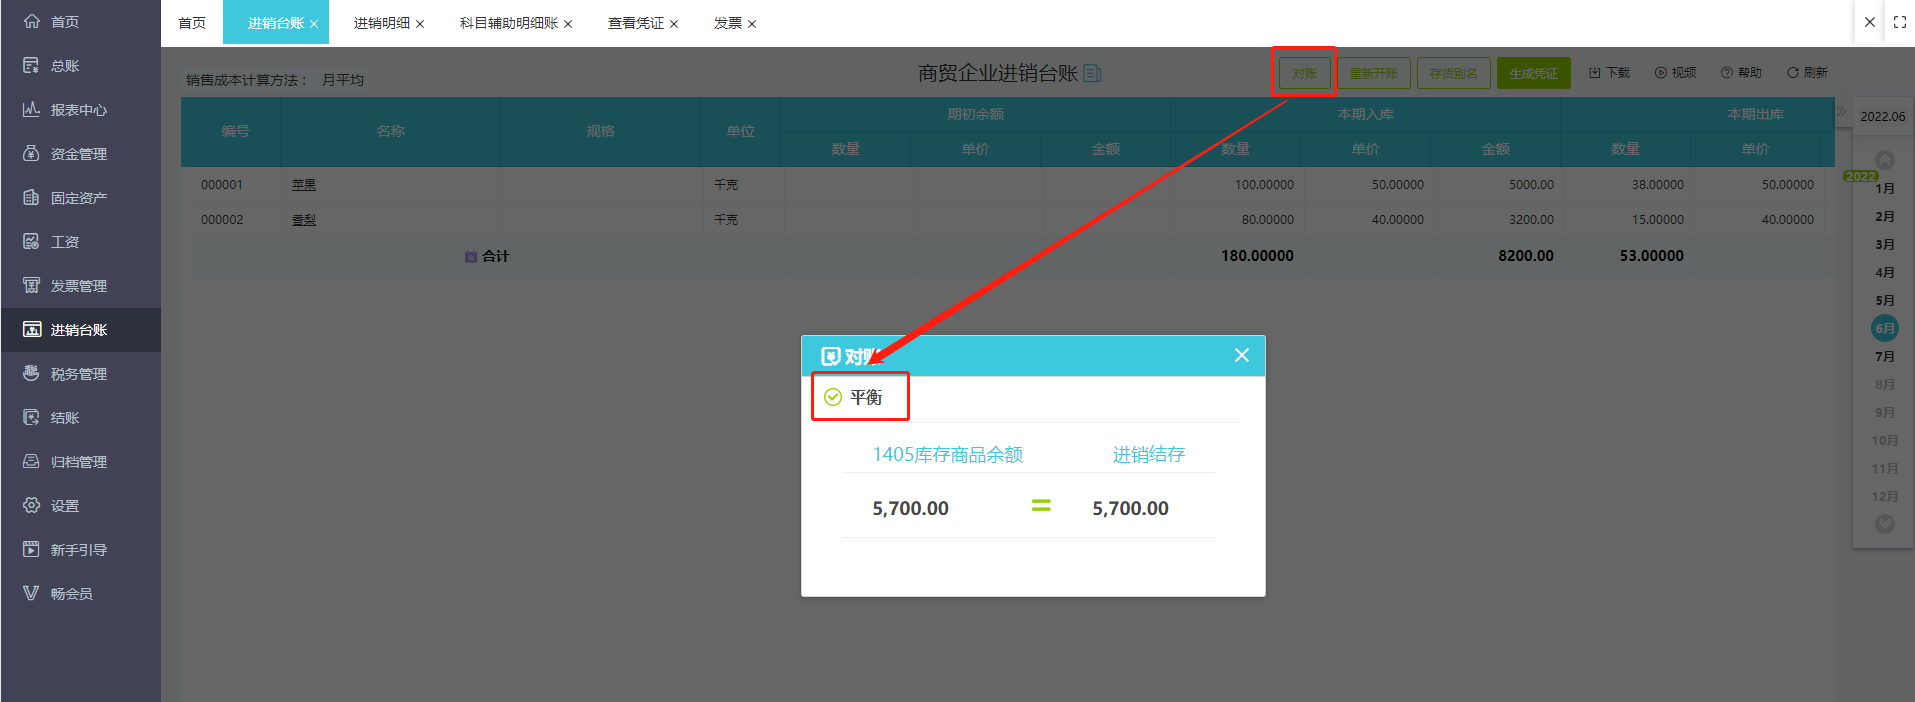Click the 重新开账 button

coord(1374,73)
